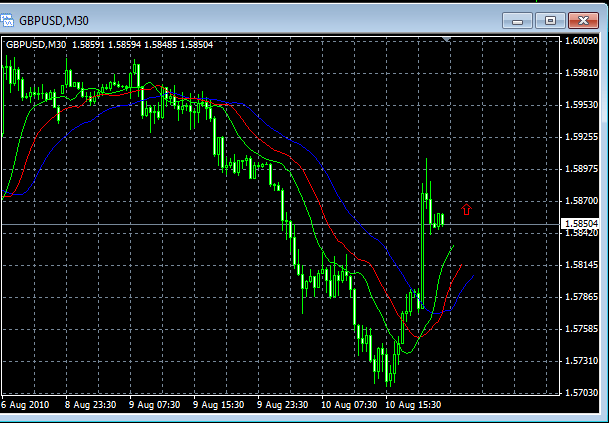Click the price scale value 1.58700
Image resolution: width=609 pixels, height=423 pixels.
click(x=581, y=201)
